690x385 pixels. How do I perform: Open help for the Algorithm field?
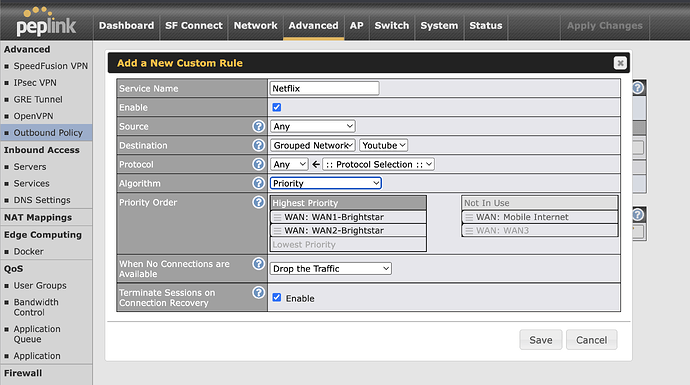click(258, 183)
